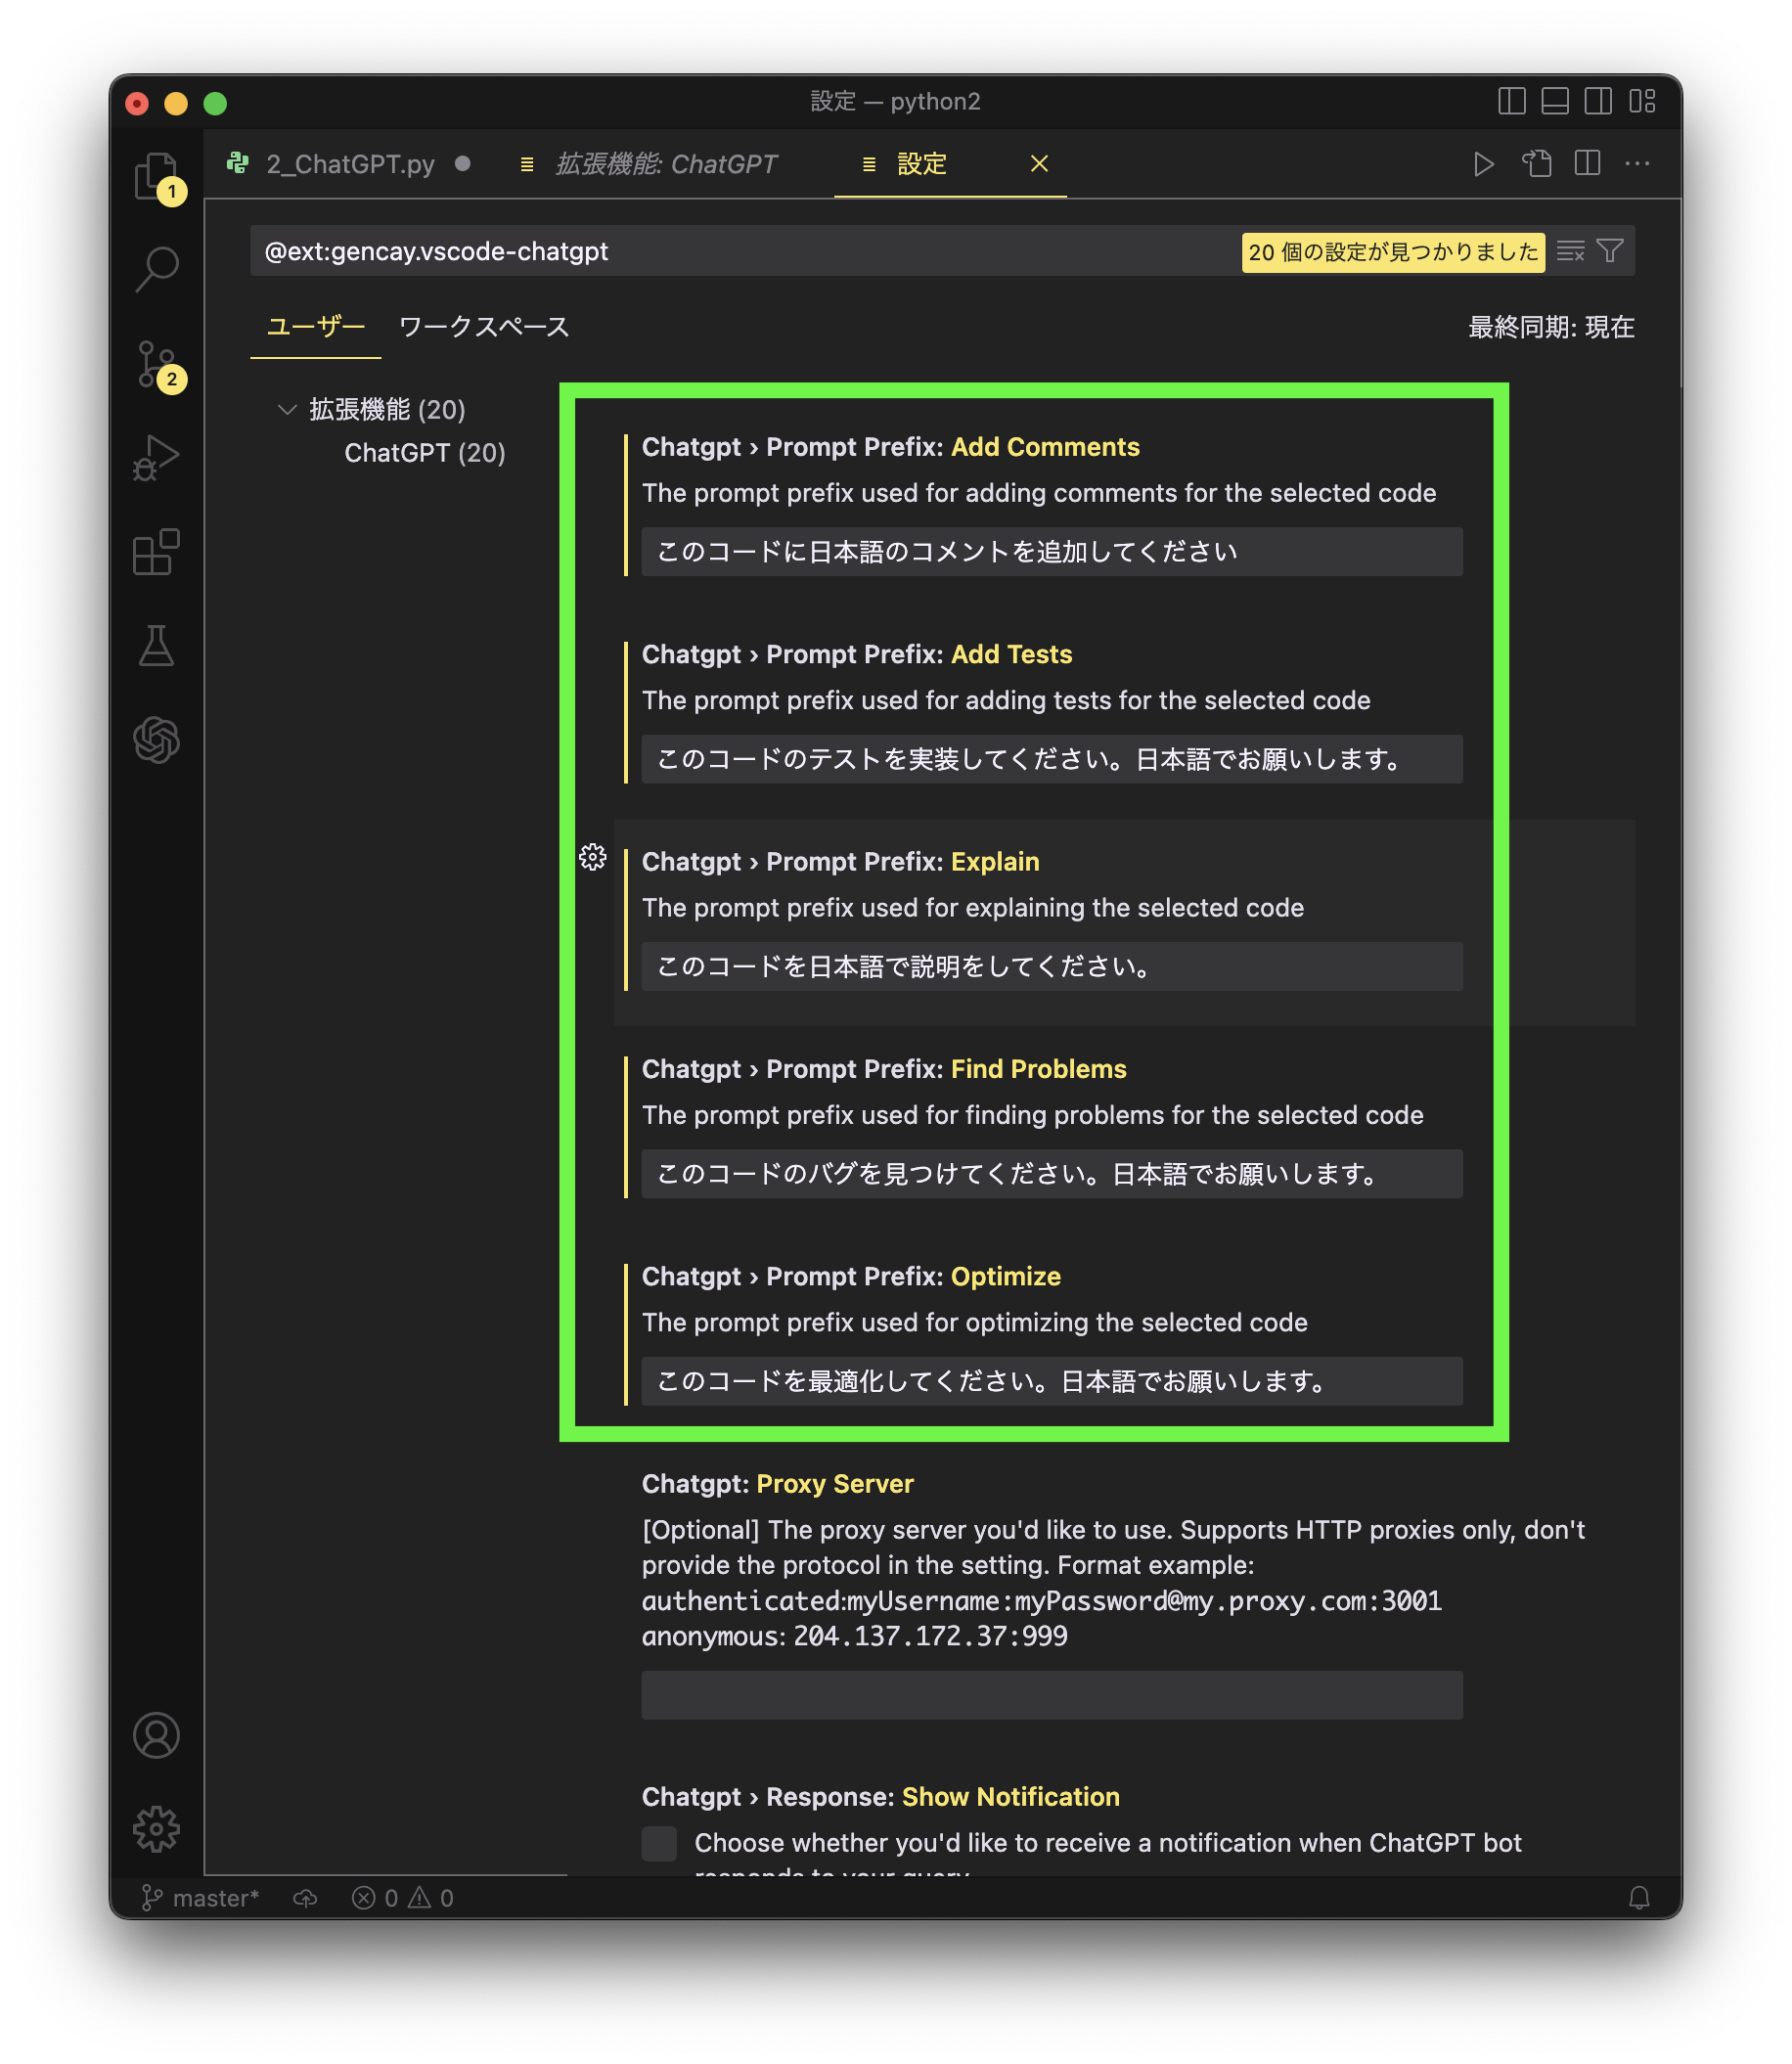This screenshot has width=1792, height=2064.
Task: Toggle the secondary sidebar layout icon
Action: [x=1598, y=101]
